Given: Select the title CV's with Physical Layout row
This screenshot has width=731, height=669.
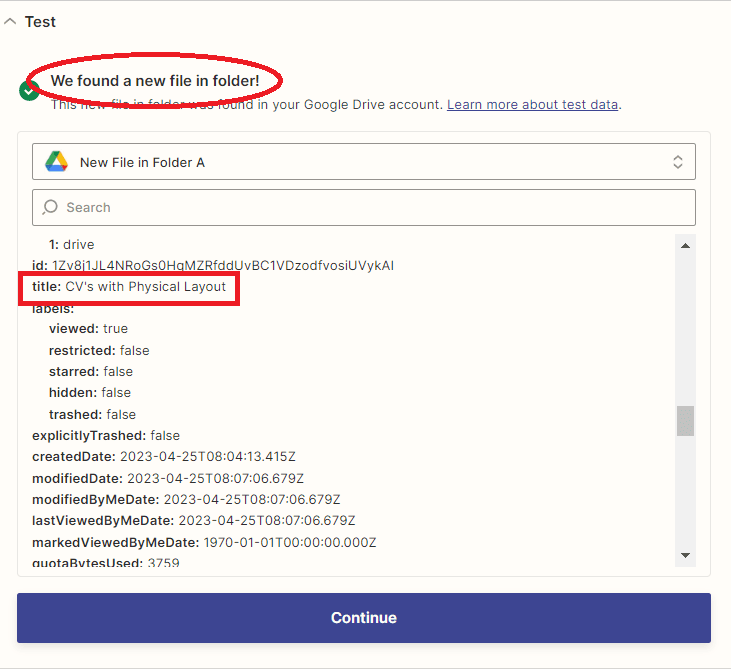Looking at the screenshot, I should (130, 287).
